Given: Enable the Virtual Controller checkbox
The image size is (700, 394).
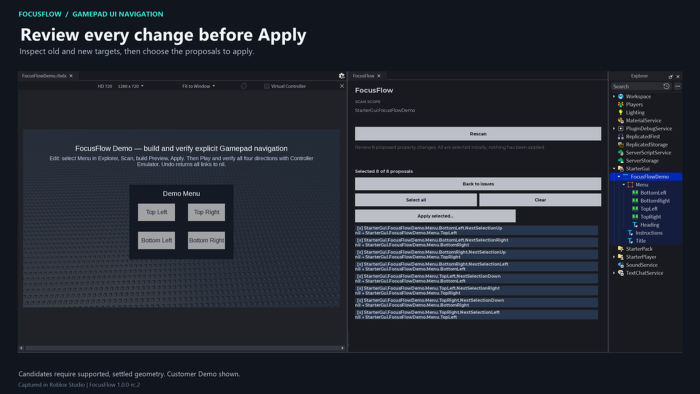Looking at the screenshot, I should click(x=267, y=86).
